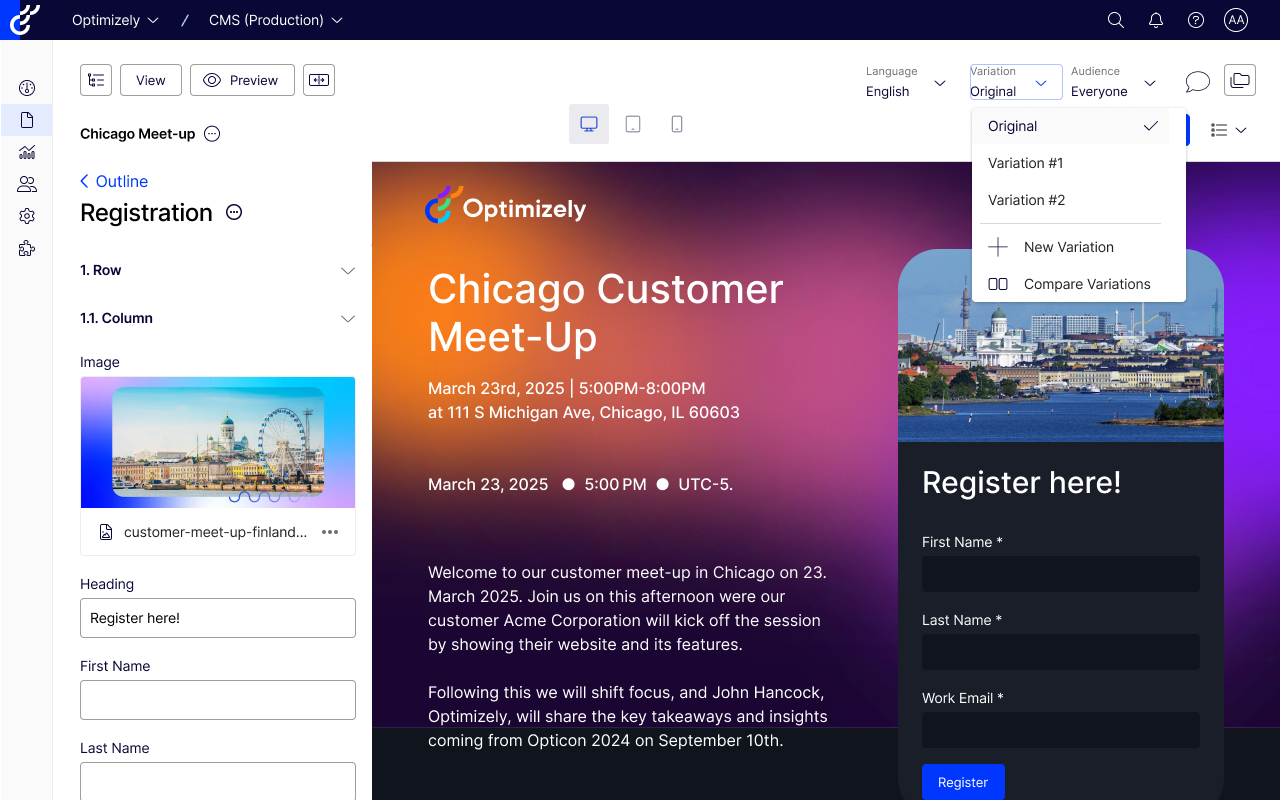This screenshot has width=1280, height=800.
Task: Open the list options menu at right
Action: coord(1228,130)
